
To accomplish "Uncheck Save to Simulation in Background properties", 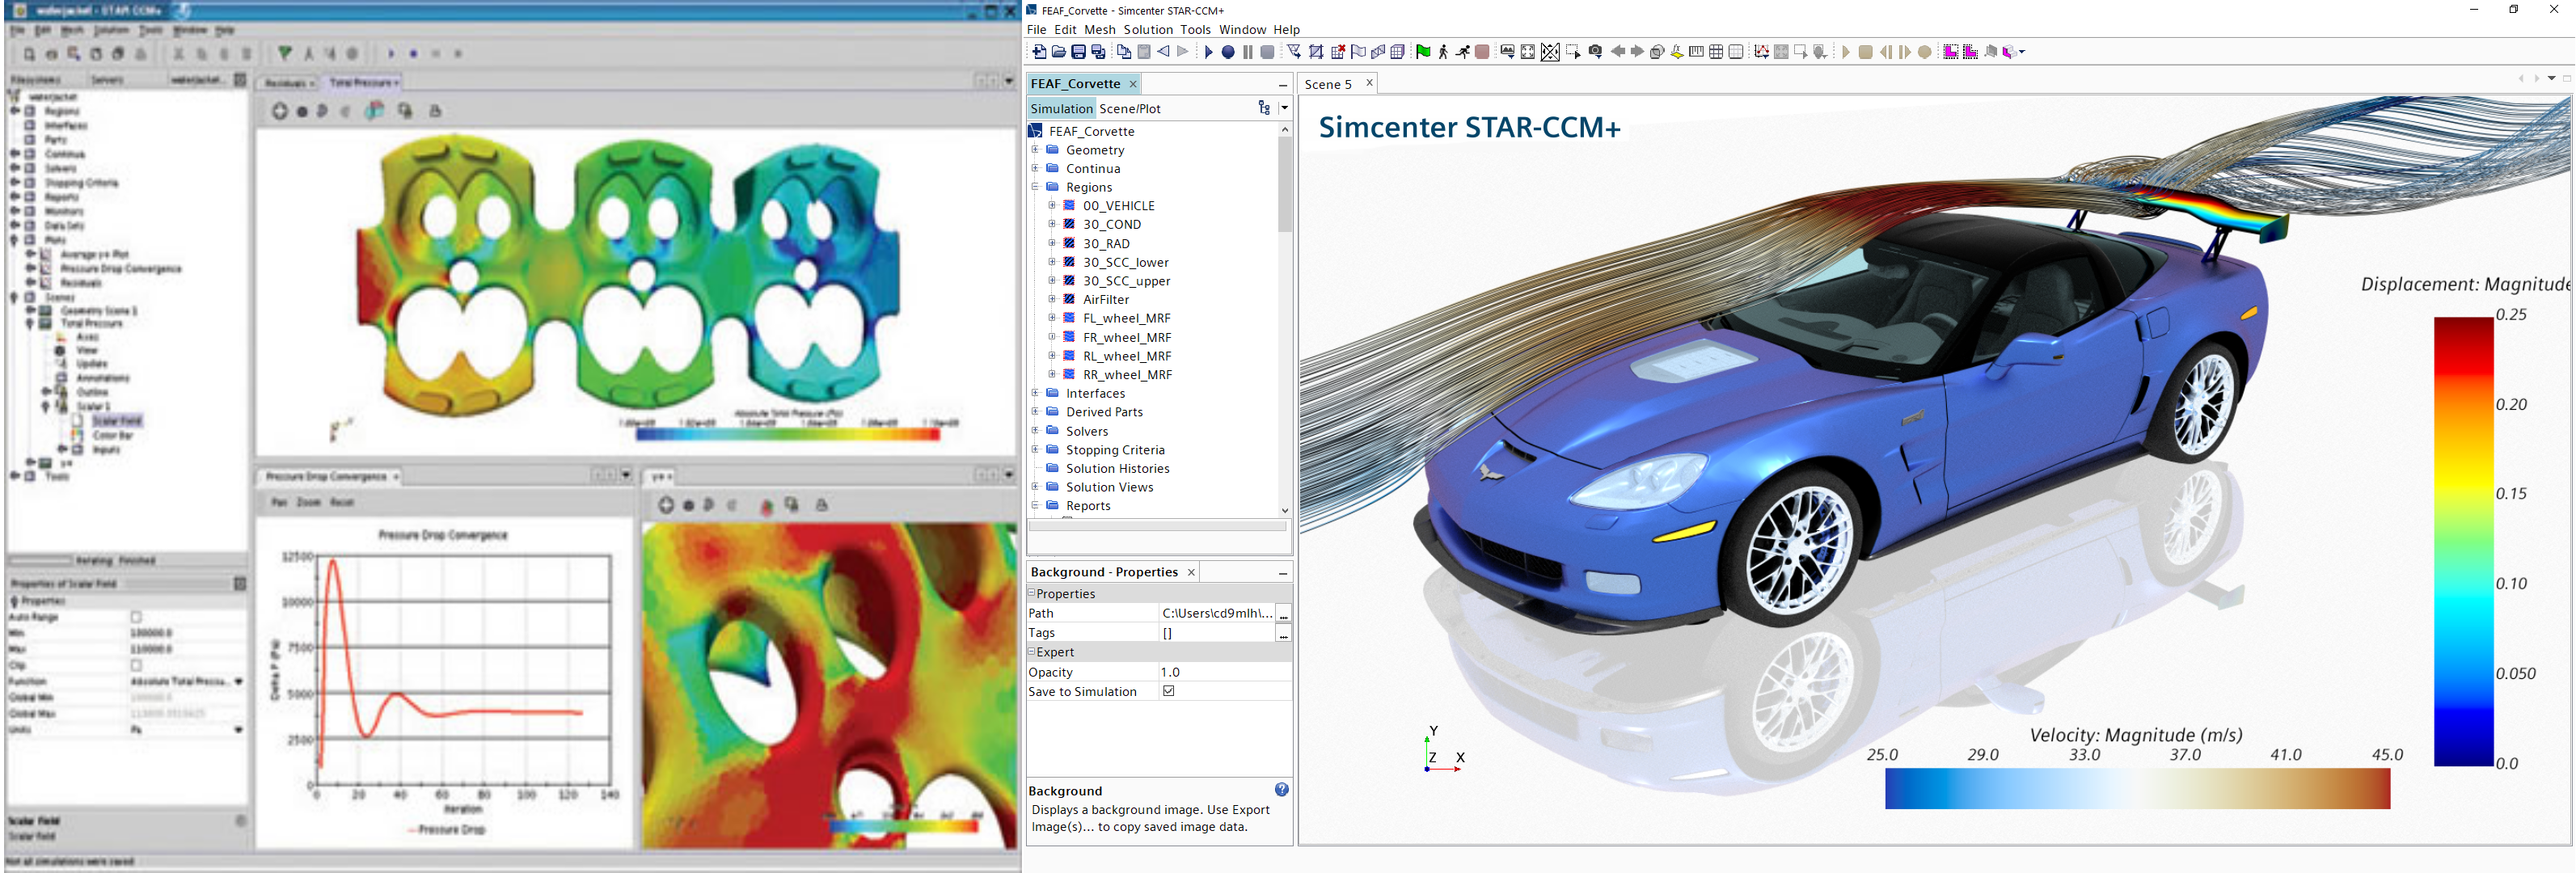I will tap(1171, 691).
